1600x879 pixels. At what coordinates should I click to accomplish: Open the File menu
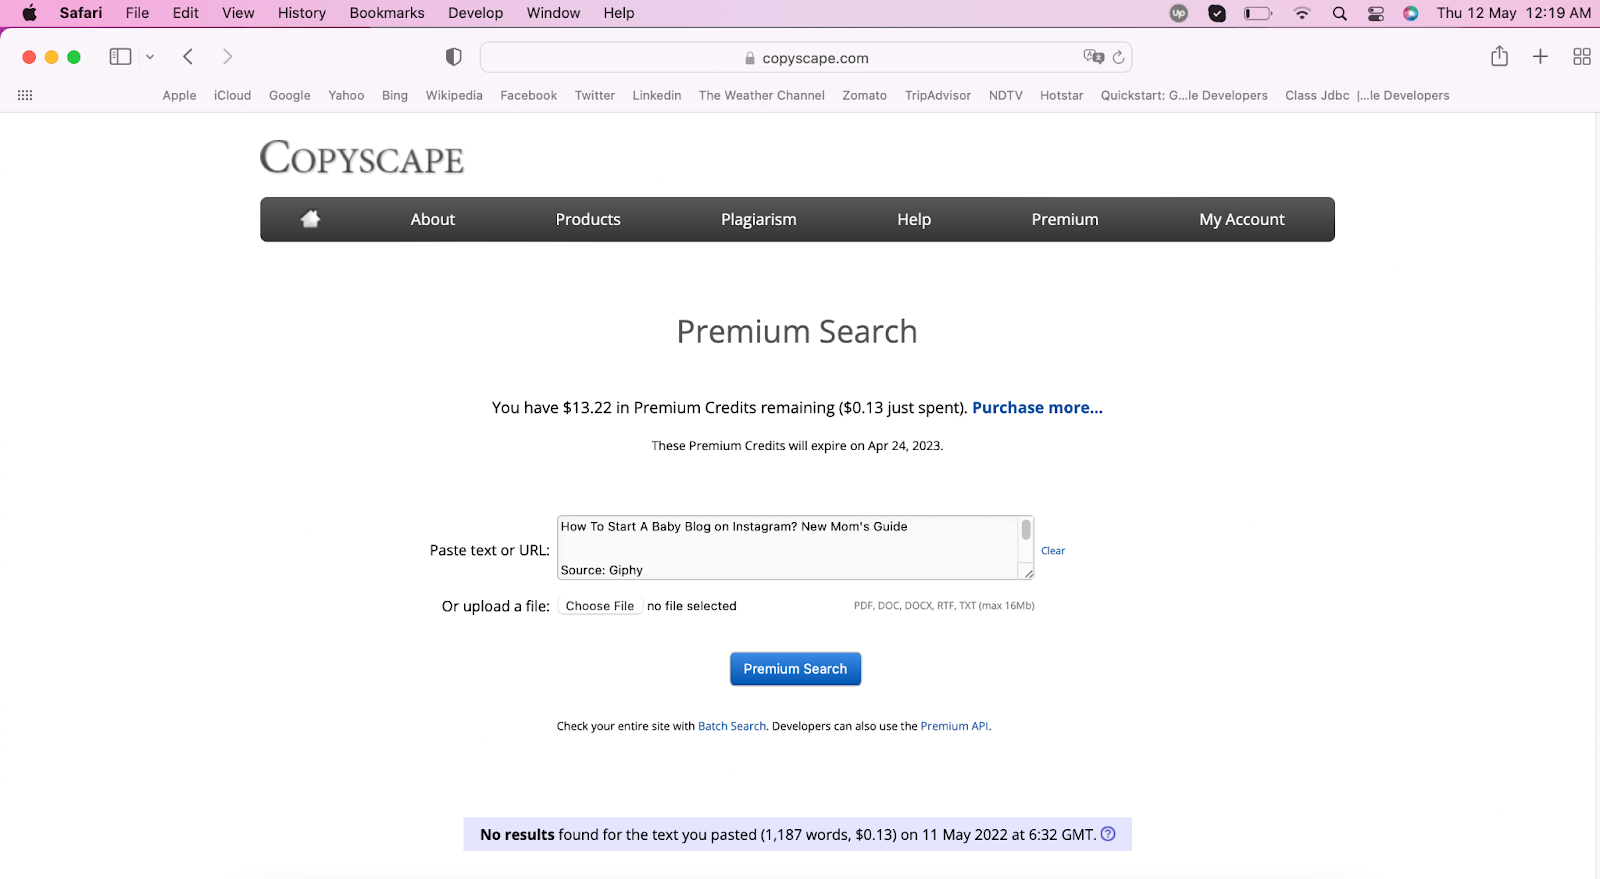137,13
